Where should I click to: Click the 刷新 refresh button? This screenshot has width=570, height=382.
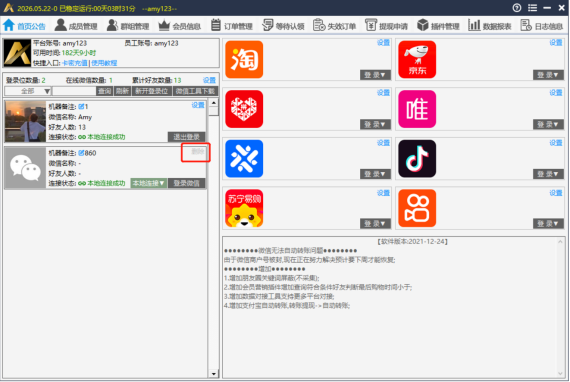click(122, 91)
